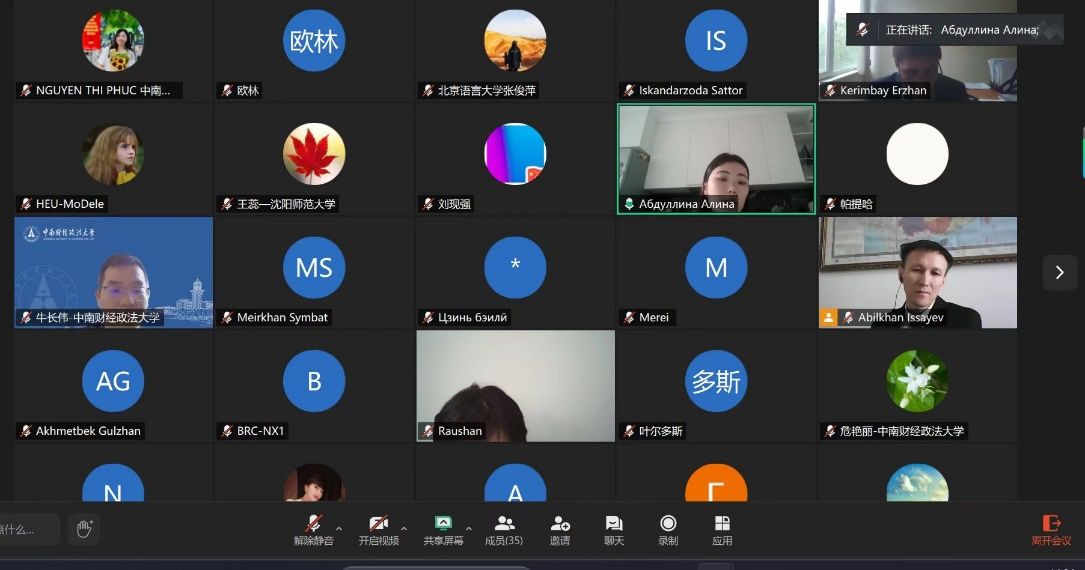Open the apps (应用) panel
Screen dimensions: 1085x570
point(722,528)
